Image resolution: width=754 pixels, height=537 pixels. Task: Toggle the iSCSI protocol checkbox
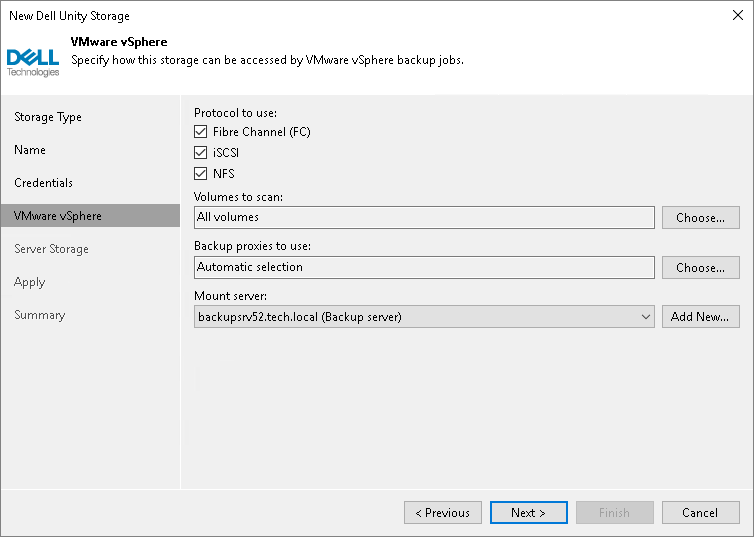pos(201,153)
